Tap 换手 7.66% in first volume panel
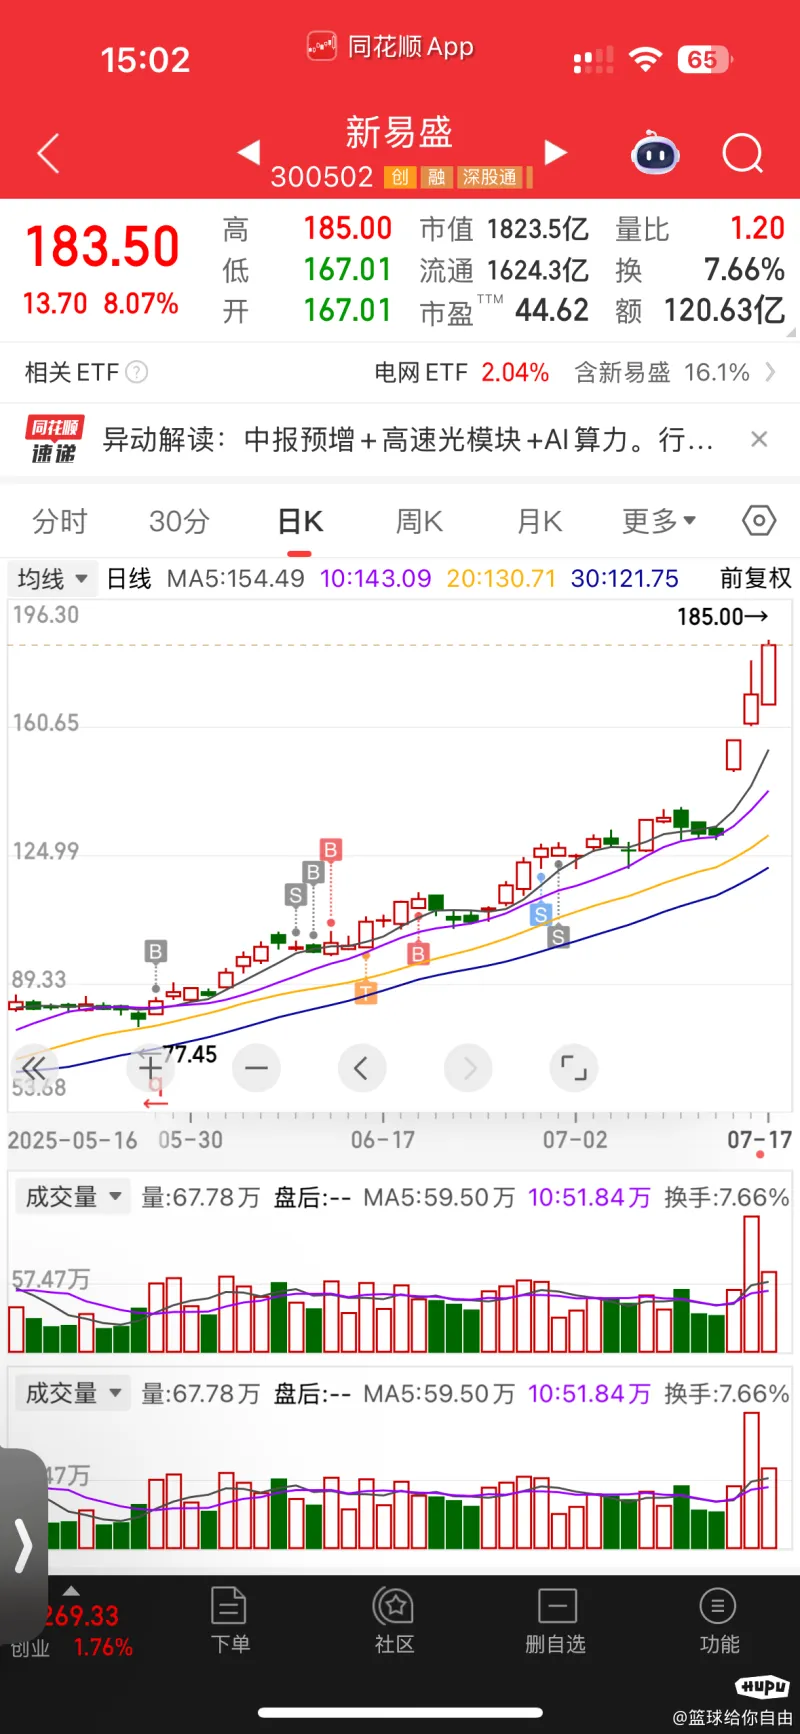 point(727,1197)
